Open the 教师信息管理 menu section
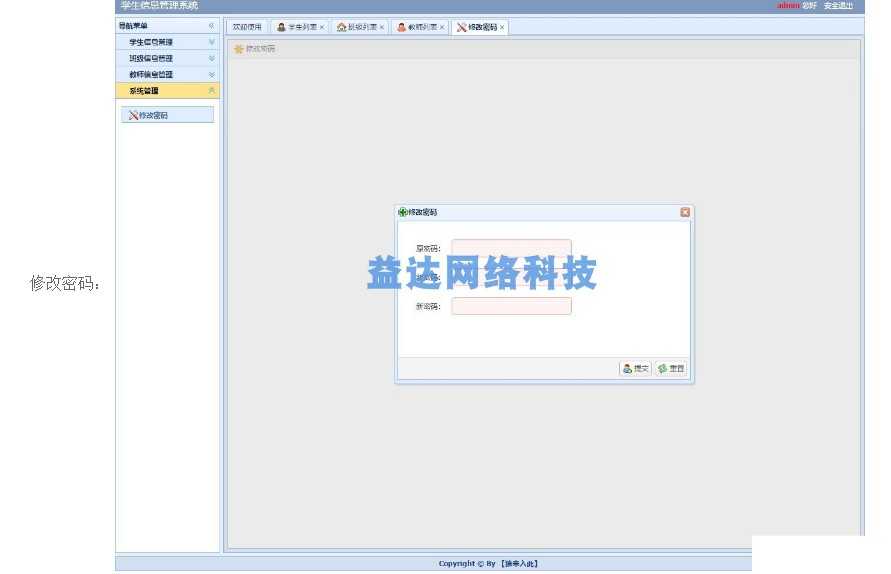Screen dimensions: 891x574 pos(167,74)
